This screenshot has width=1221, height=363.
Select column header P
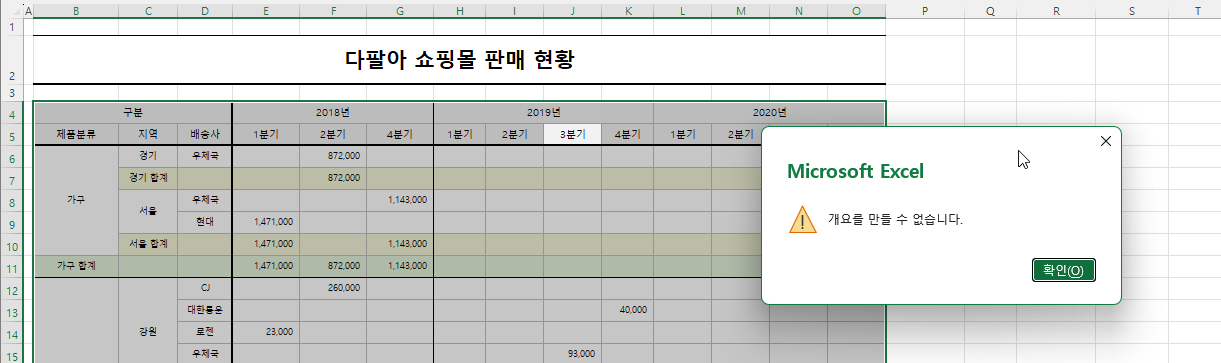coord(926,10)
